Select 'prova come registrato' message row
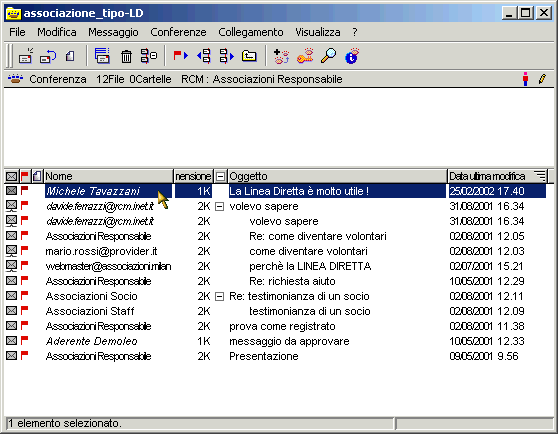This screenshot has height=434, width=558. click(x=275, y=326)
